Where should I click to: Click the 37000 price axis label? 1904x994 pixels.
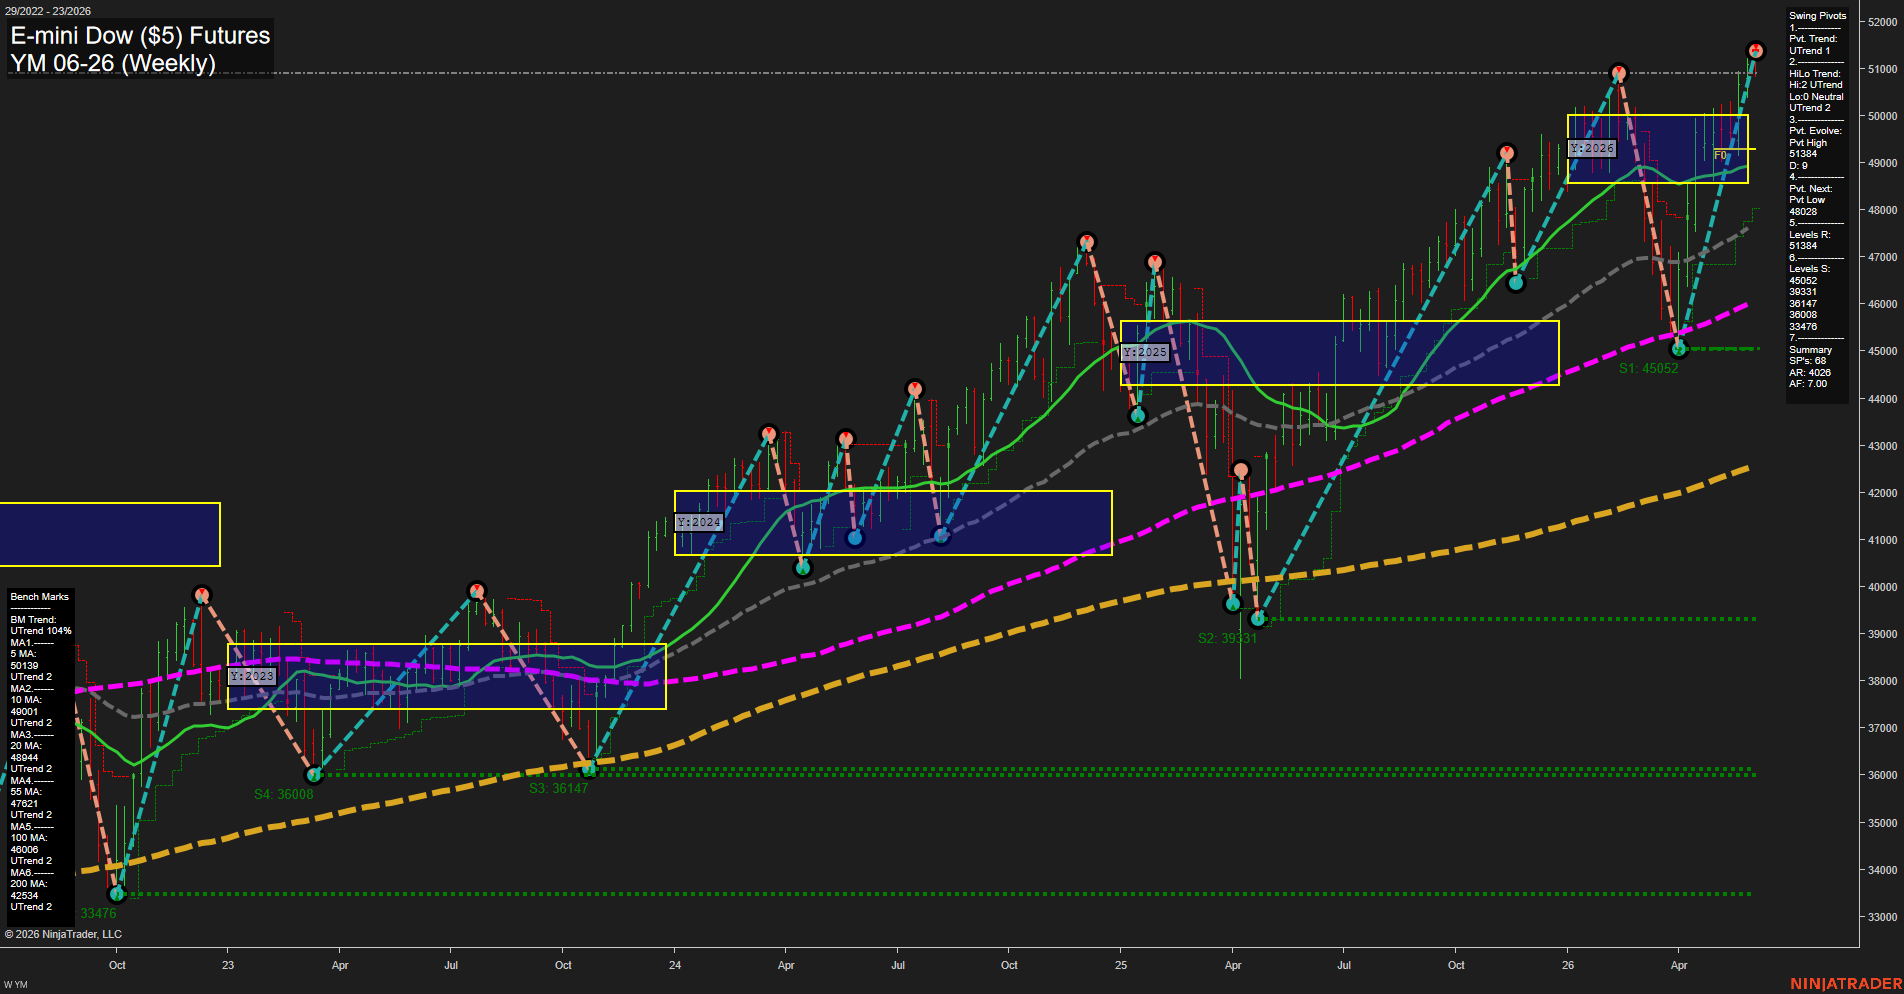point(1882,729)
